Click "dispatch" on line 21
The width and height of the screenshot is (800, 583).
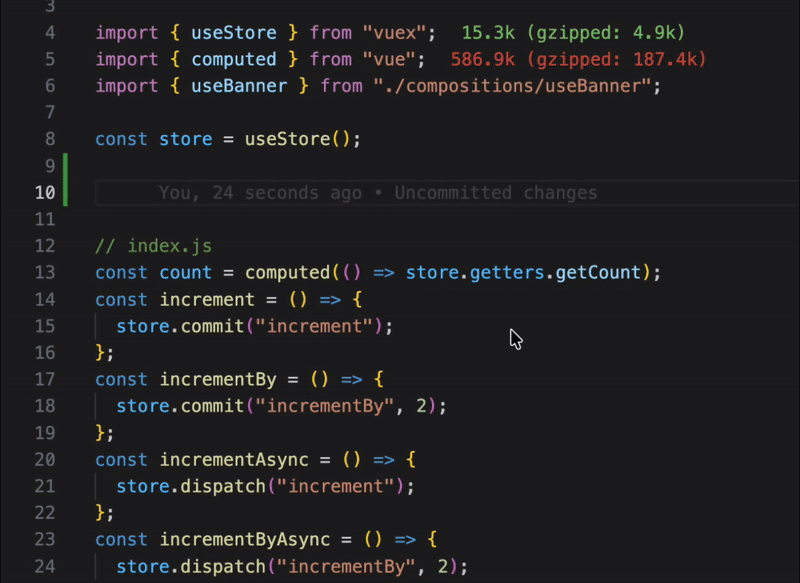pos(223,487)
